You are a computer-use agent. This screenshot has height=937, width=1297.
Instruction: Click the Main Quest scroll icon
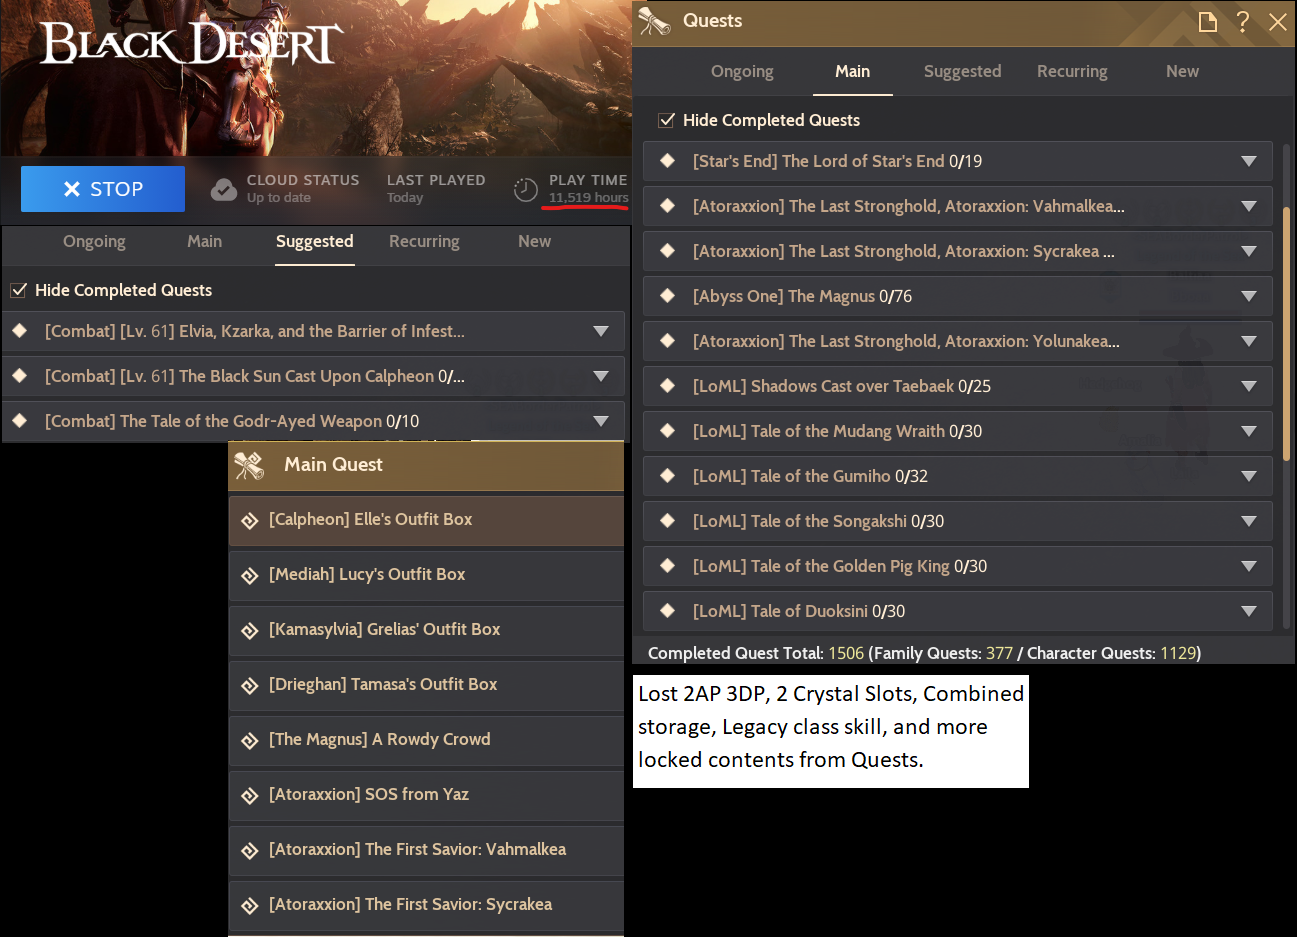tap(249, 465)
